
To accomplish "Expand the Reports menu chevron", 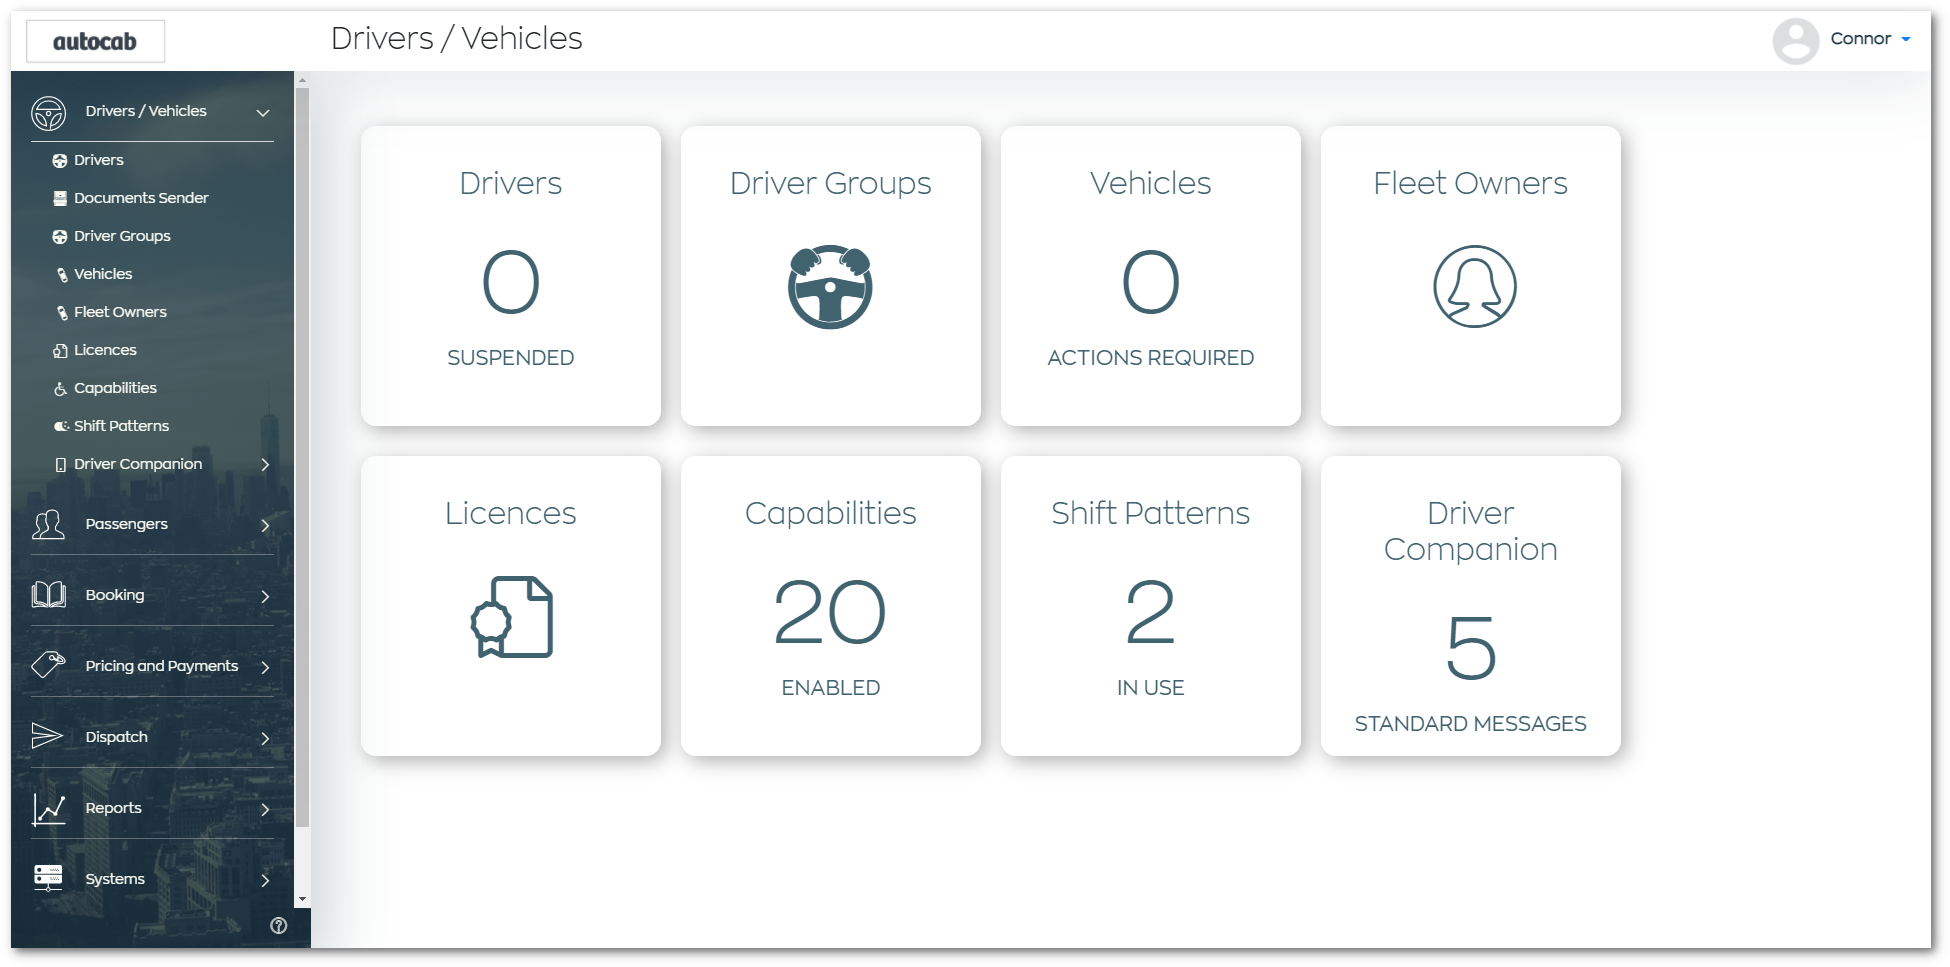I will [x=265, y=809].
